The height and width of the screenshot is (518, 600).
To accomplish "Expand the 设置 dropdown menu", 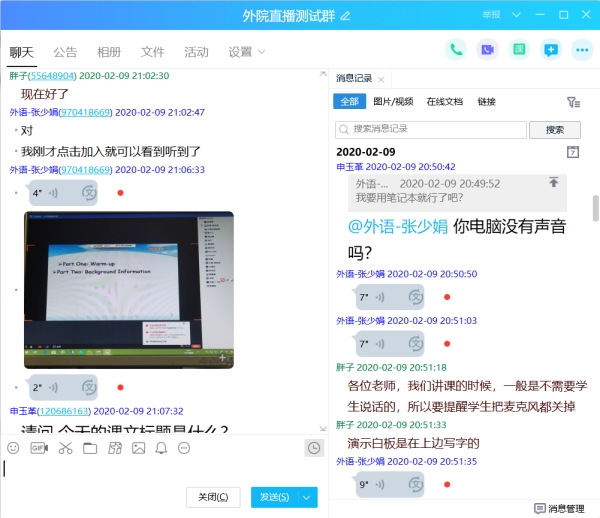I will click(x=246, y=52).
